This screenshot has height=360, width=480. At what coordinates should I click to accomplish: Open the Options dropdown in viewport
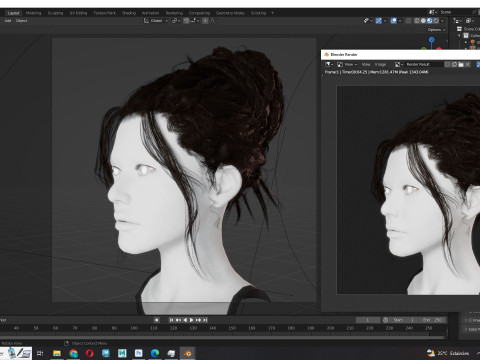[x=436, y=30]
